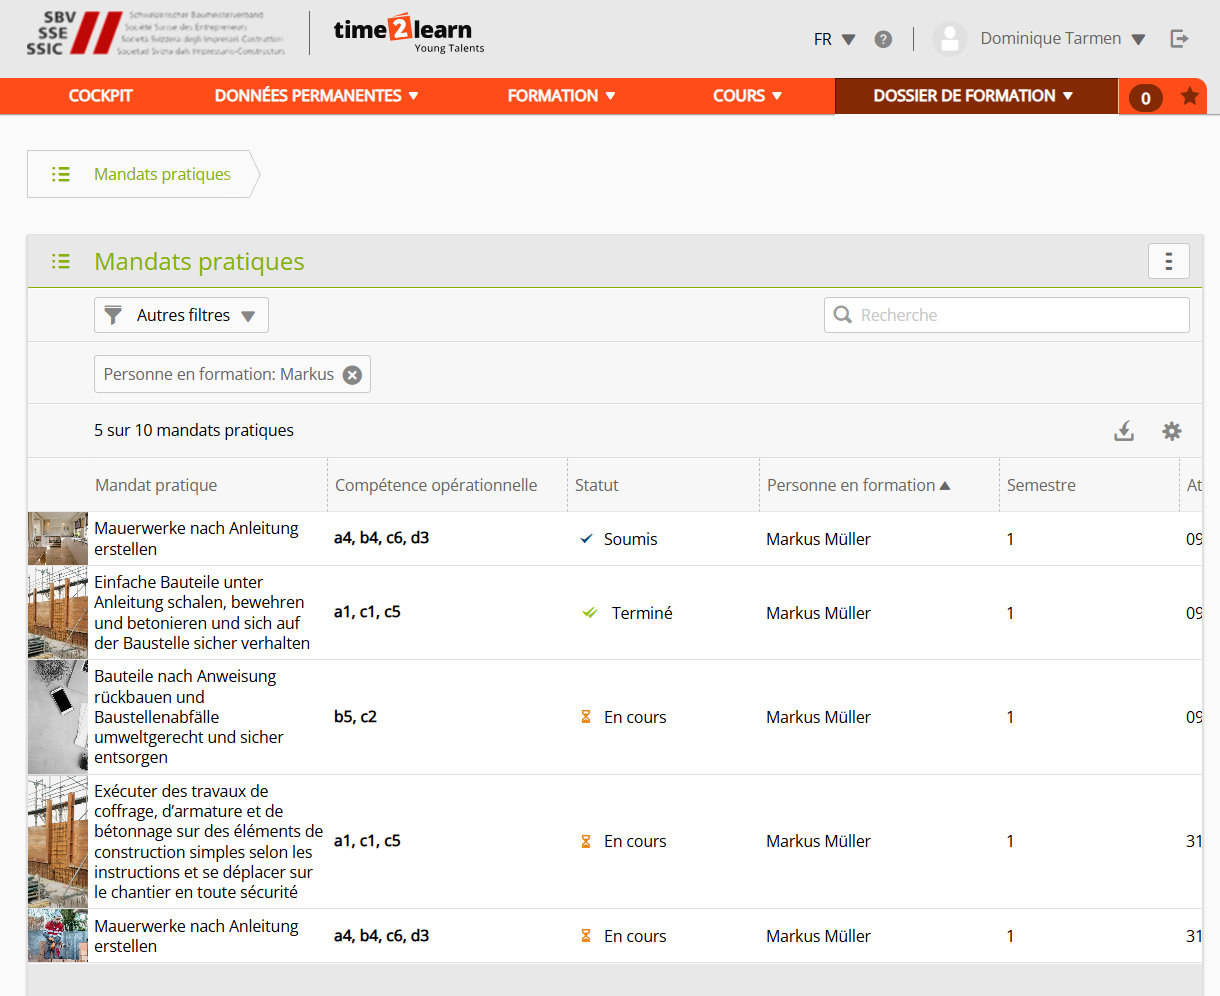Click the notification counter badge showing 0

point(1145,98)
